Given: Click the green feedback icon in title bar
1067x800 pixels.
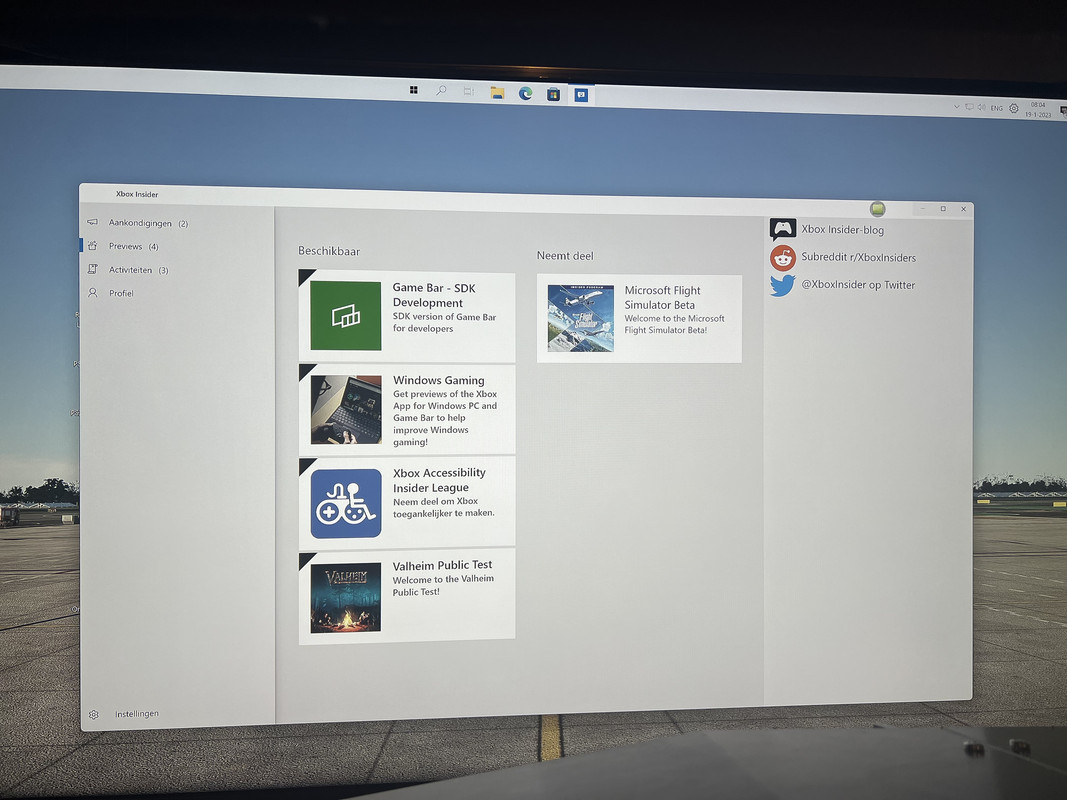Looking at the screenshot, I should click(x=878, y=208).
